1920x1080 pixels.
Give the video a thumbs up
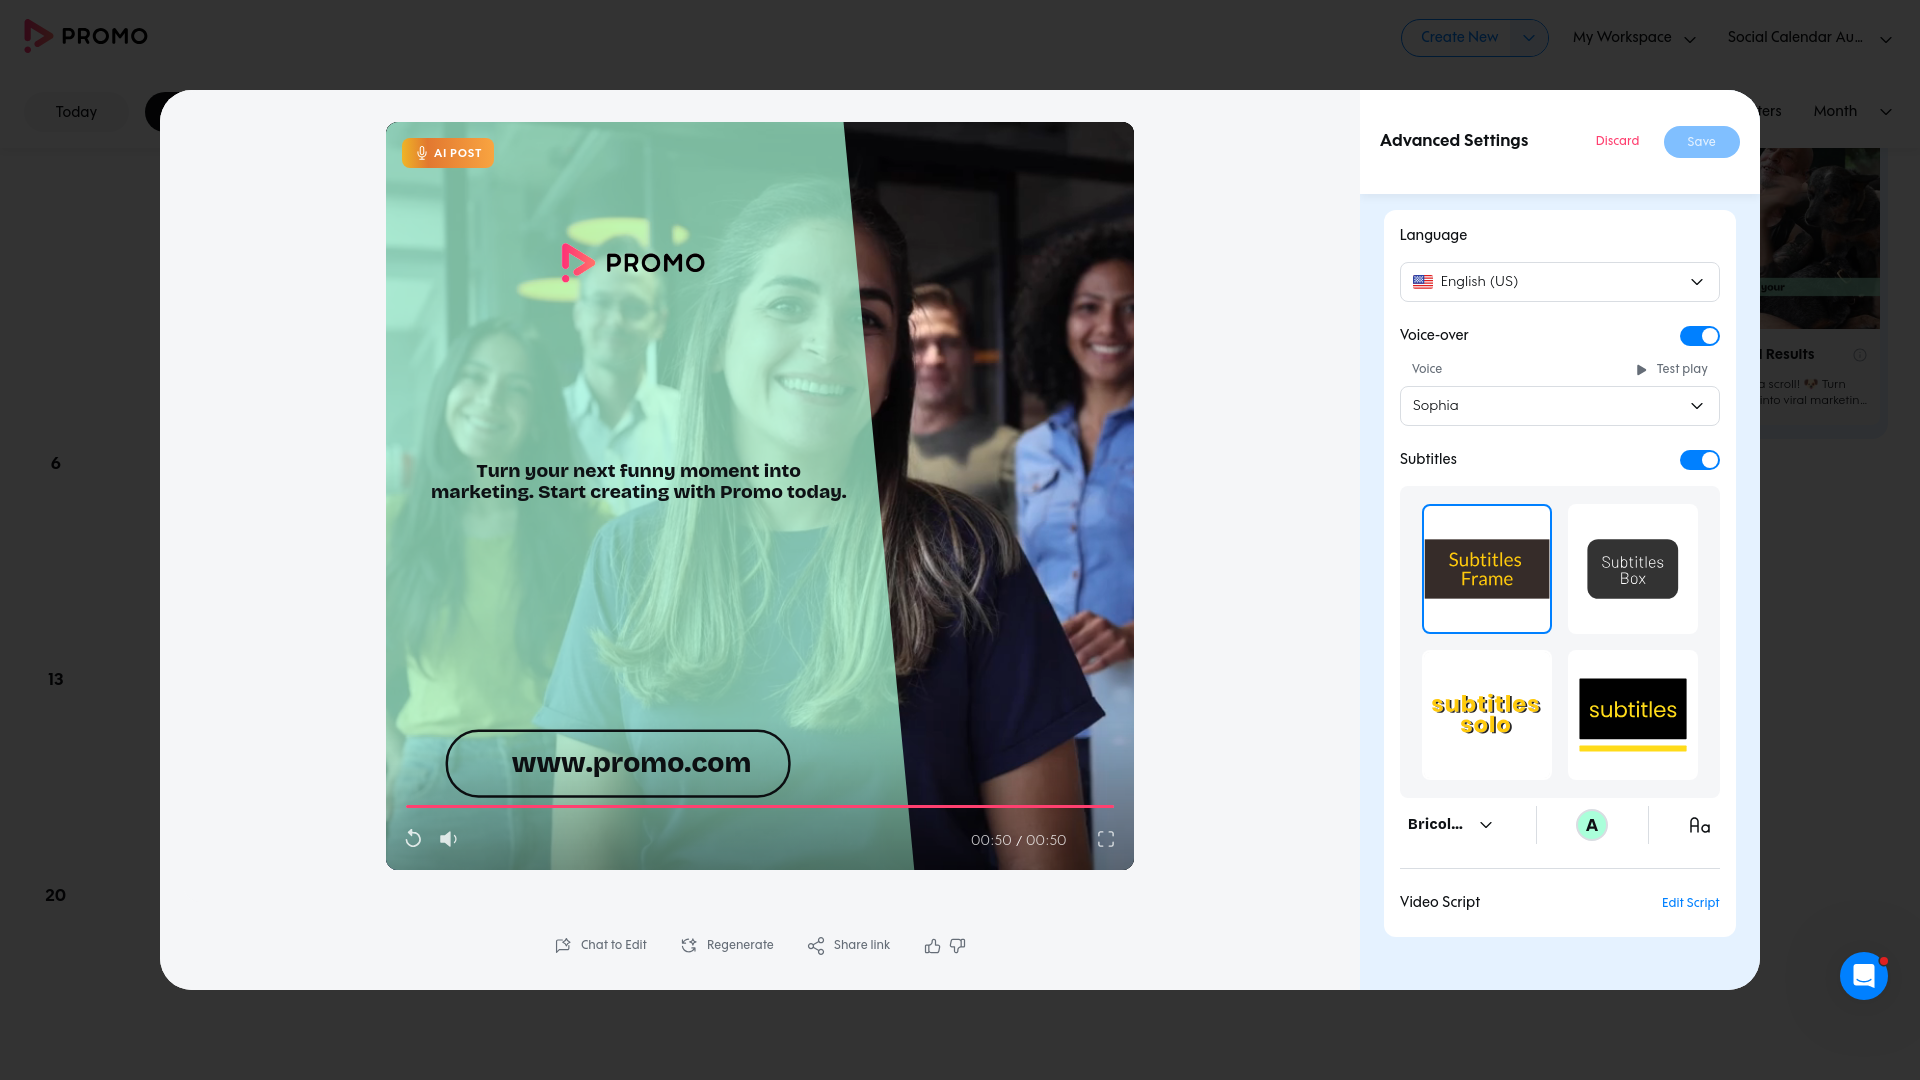click(x=931, y=945)
